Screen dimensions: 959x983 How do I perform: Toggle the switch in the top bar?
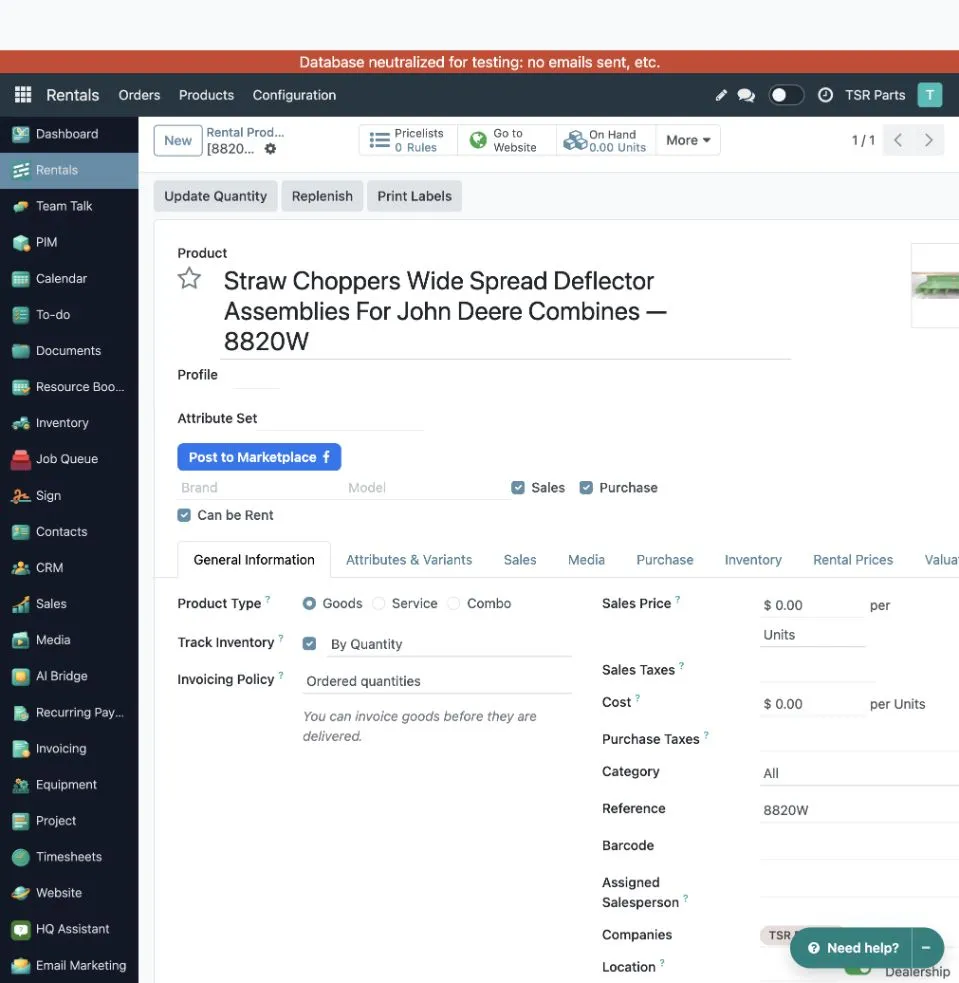click(786, 95)
